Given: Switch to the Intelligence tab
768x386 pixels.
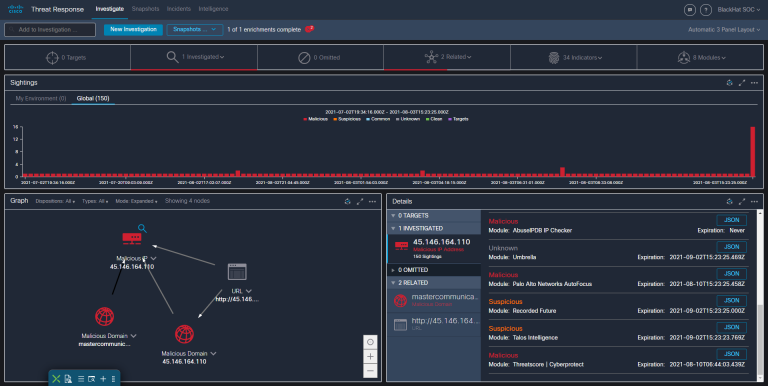Looking at the screenshot, I should pyautogui.click(x=214, y=9).
